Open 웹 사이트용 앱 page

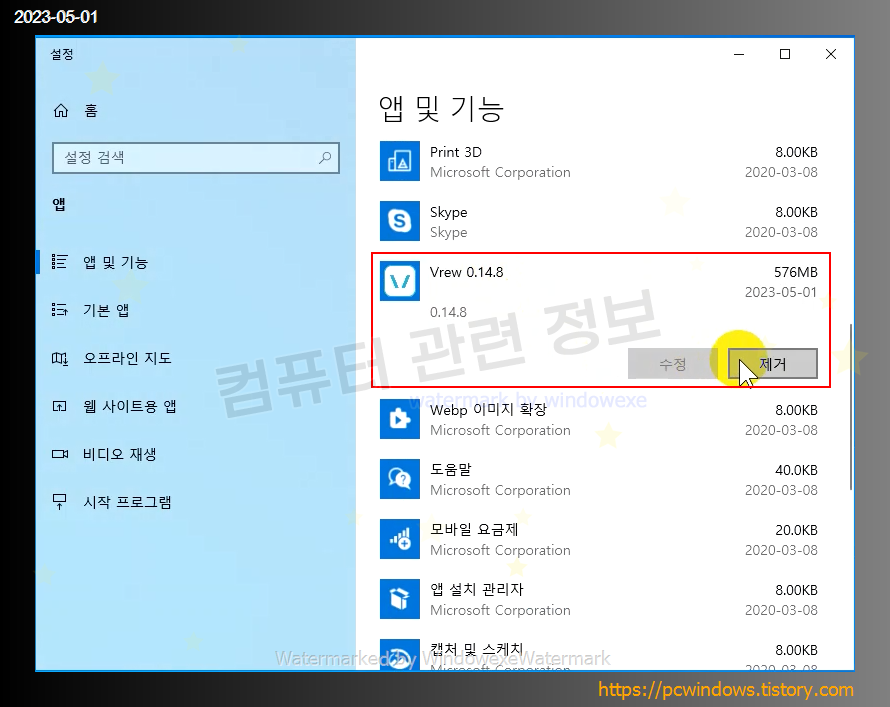point(130,406)
